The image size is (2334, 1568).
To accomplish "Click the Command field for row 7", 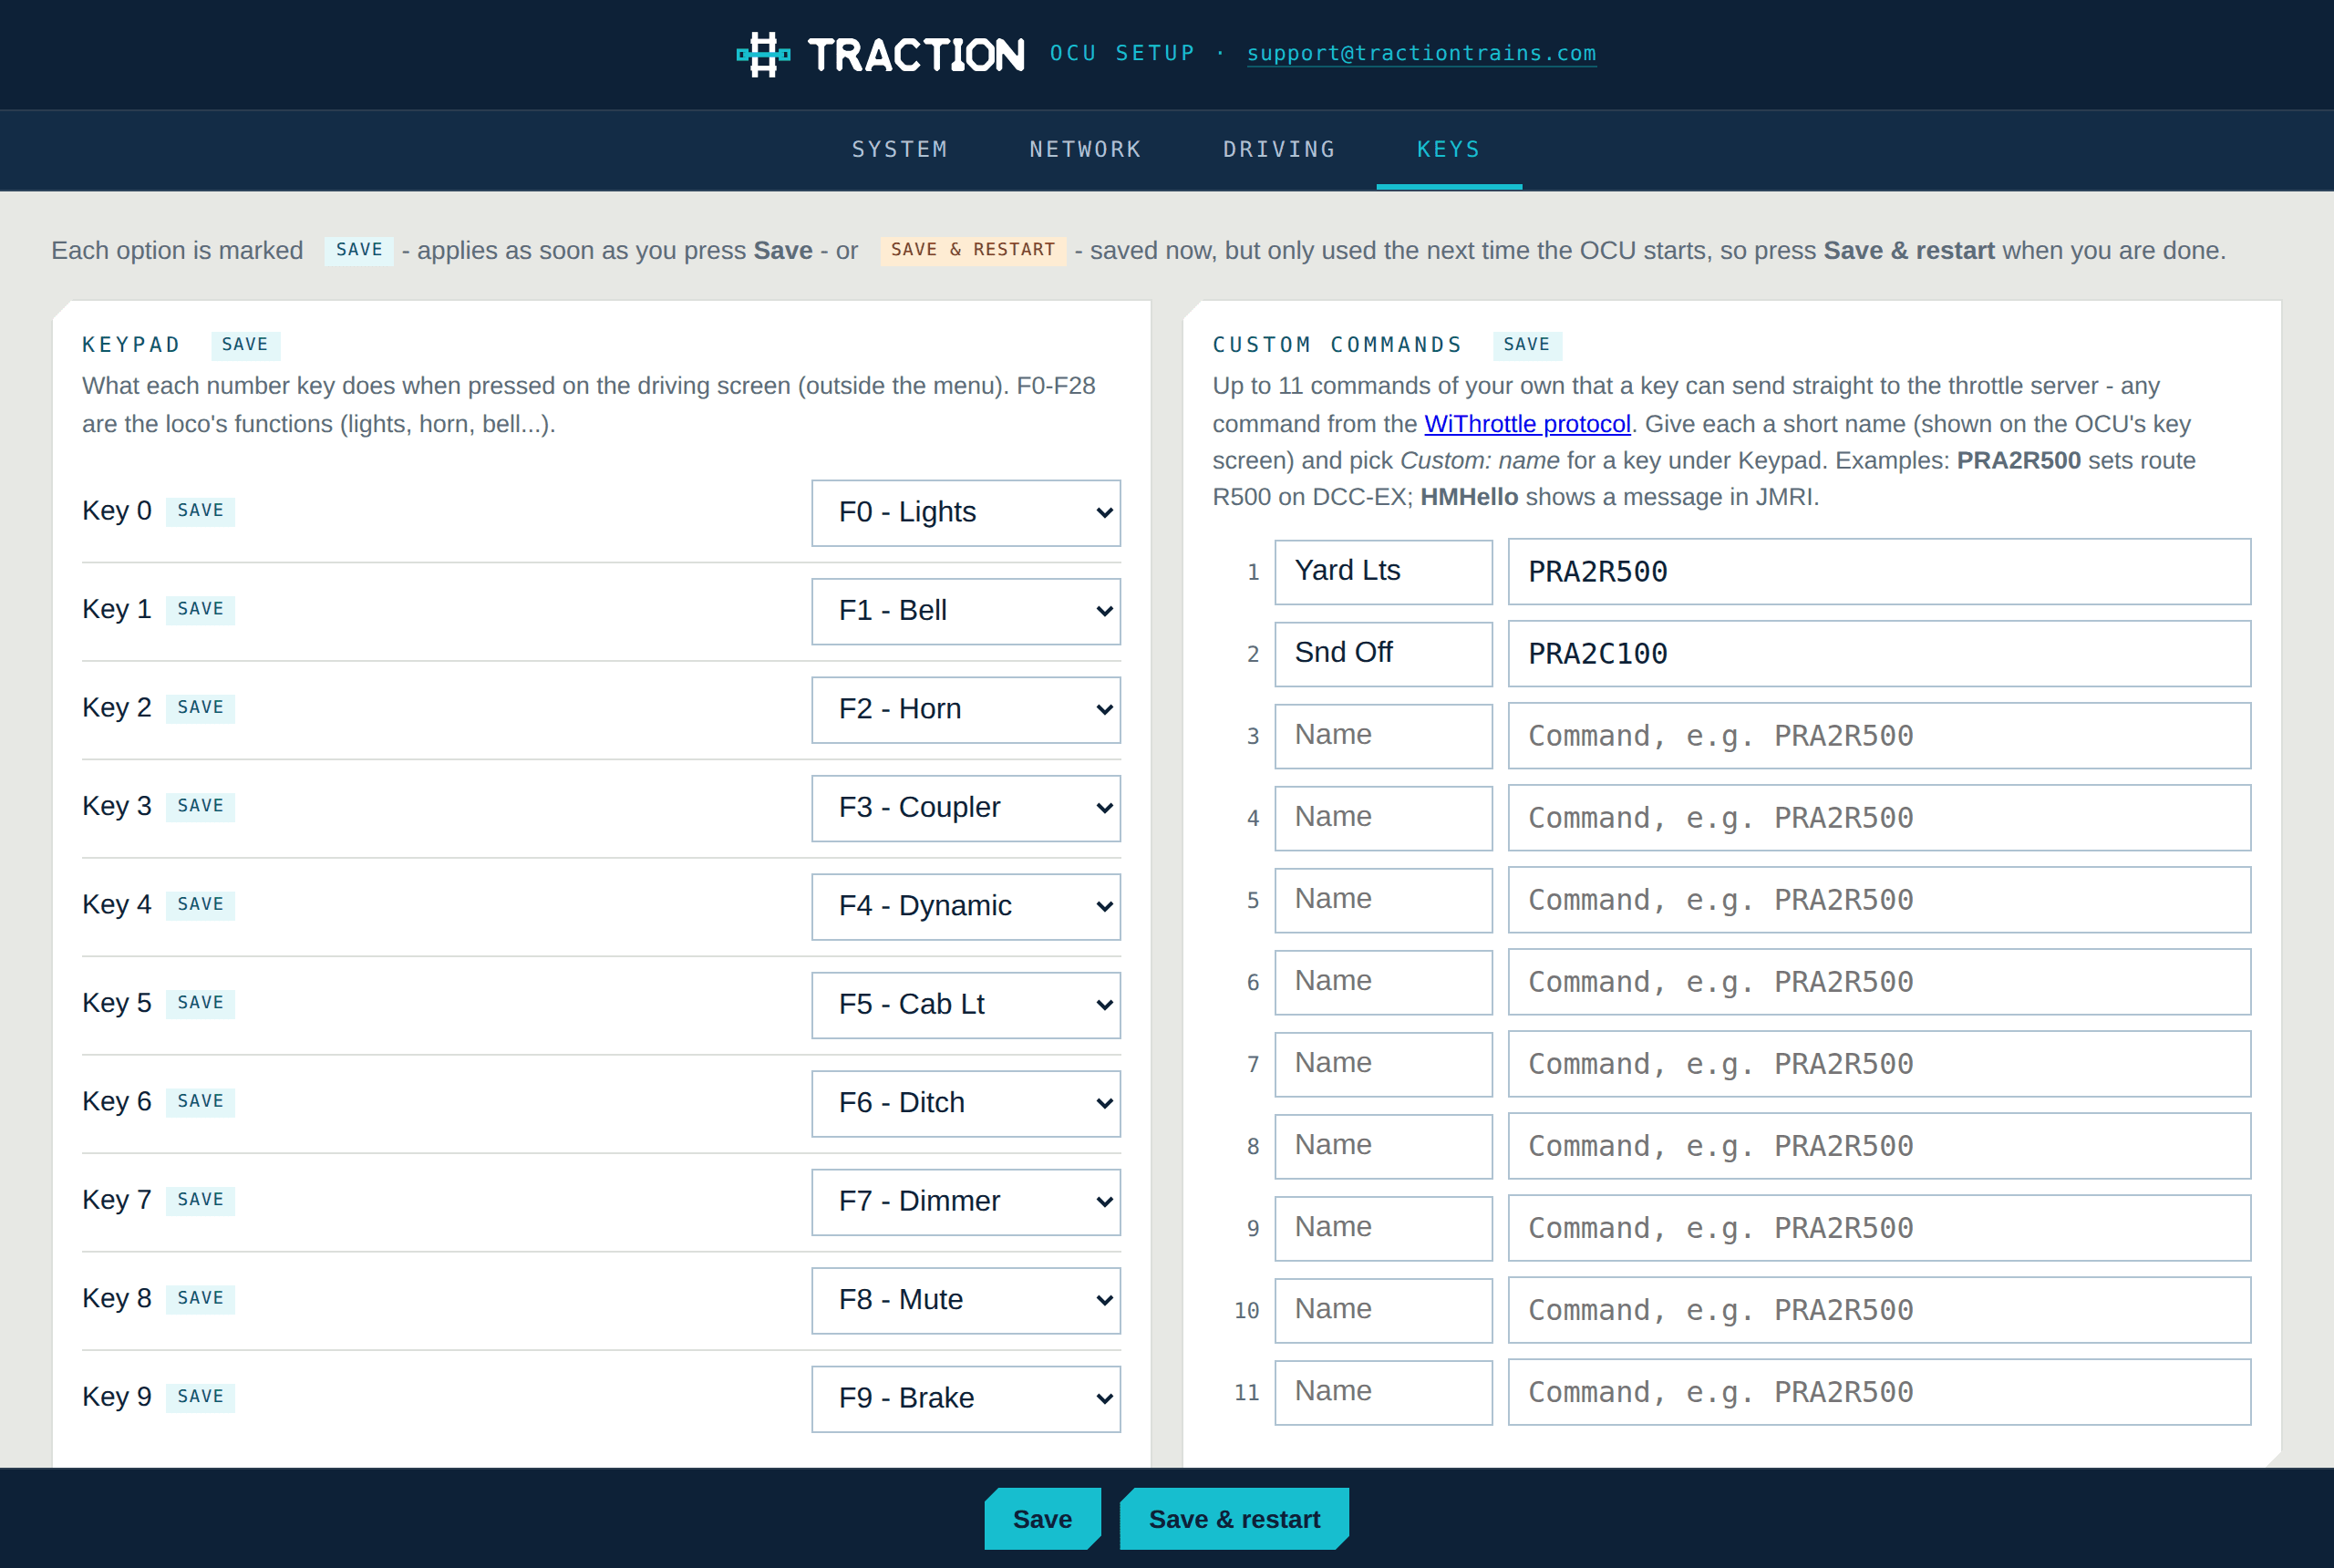I will point(1879,1063).
